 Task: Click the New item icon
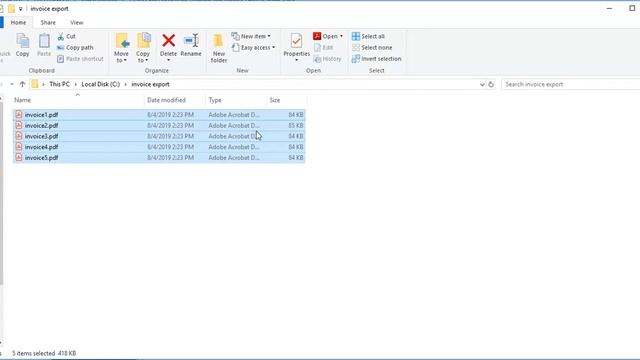[x=236, y=36]
